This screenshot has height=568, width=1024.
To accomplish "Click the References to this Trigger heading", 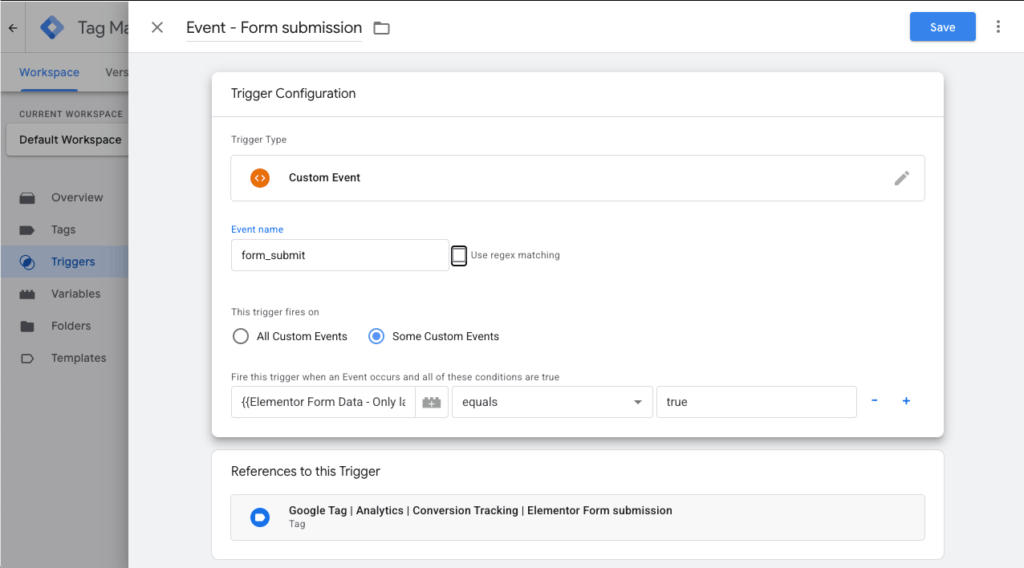I will pos(305,471).
